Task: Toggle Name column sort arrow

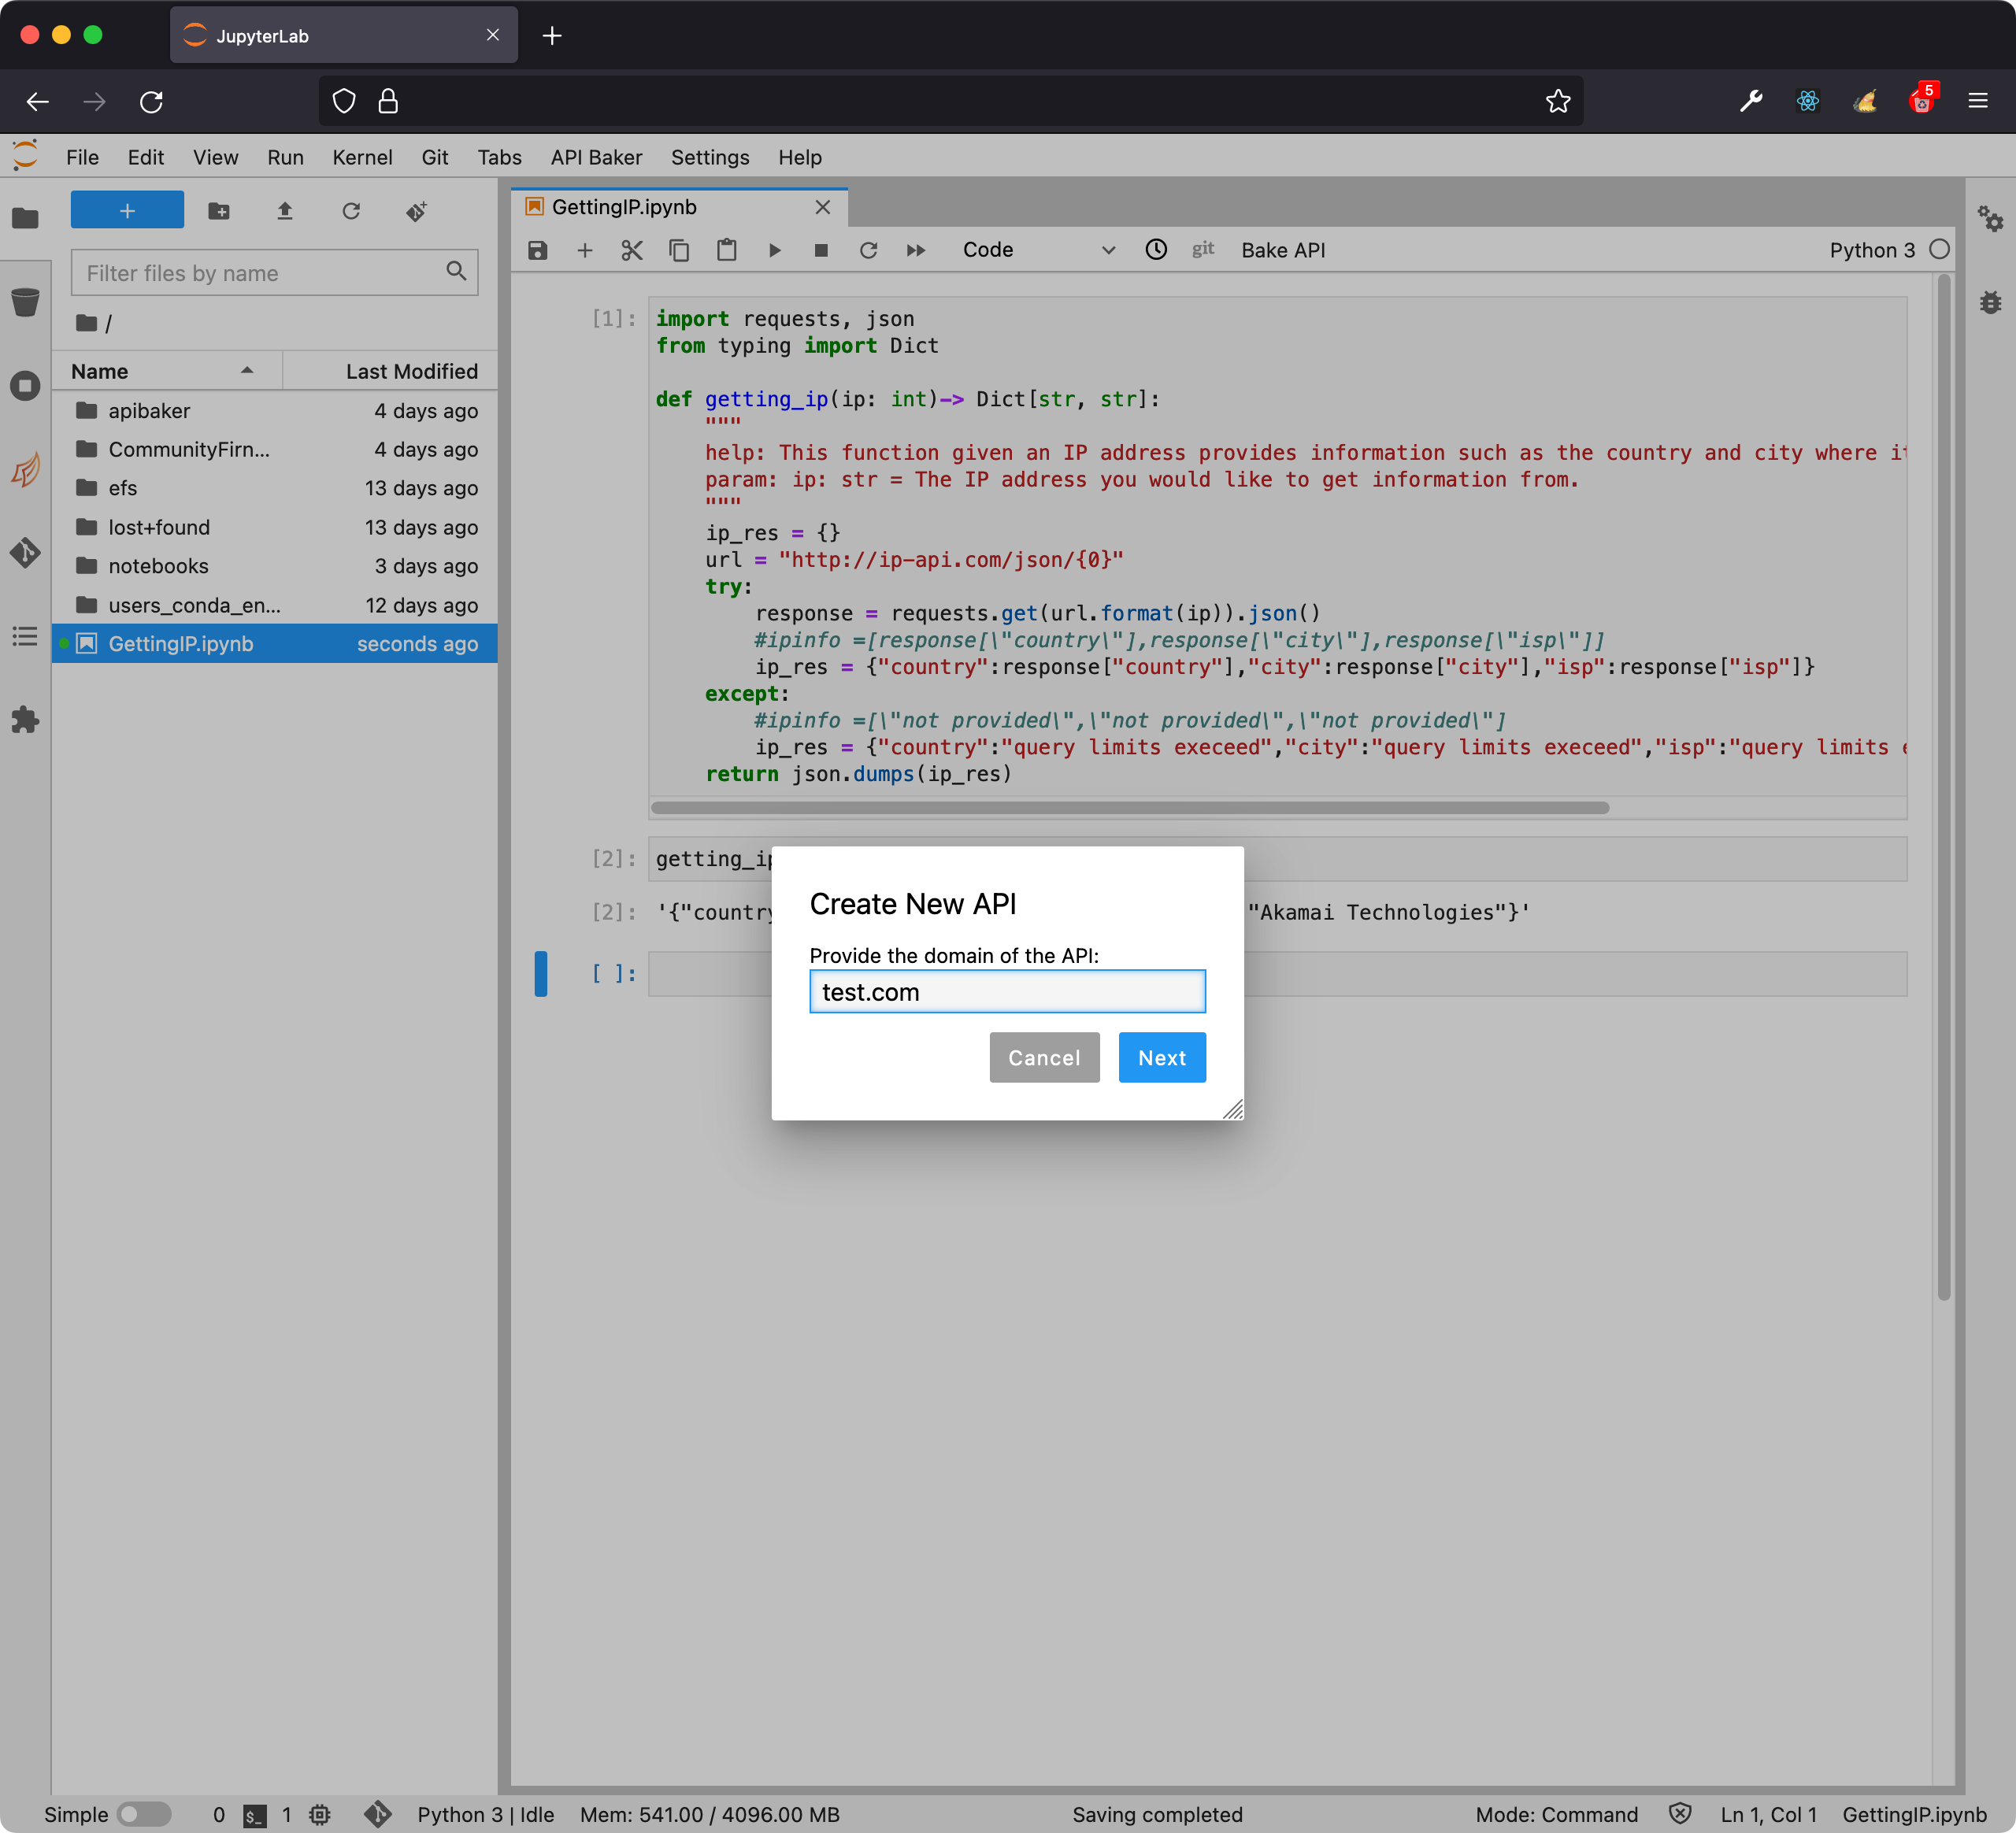Action: 247,371
